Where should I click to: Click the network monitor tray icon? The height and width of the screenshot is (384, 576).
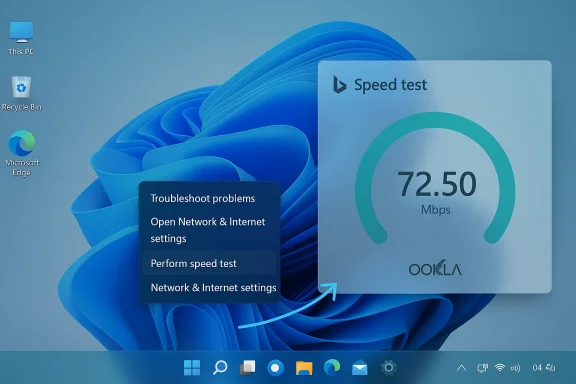coord(482,368)
